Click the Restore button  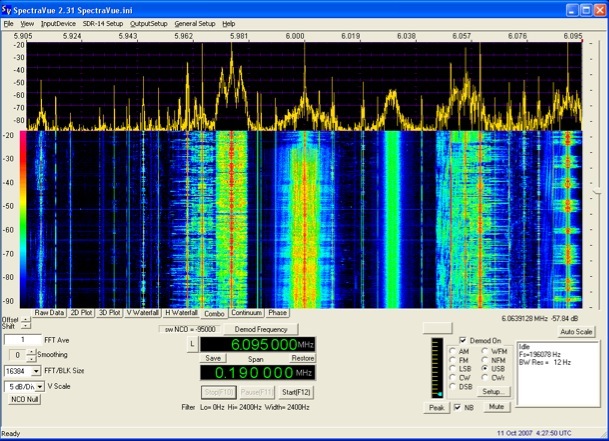click(x=303, y=358)
